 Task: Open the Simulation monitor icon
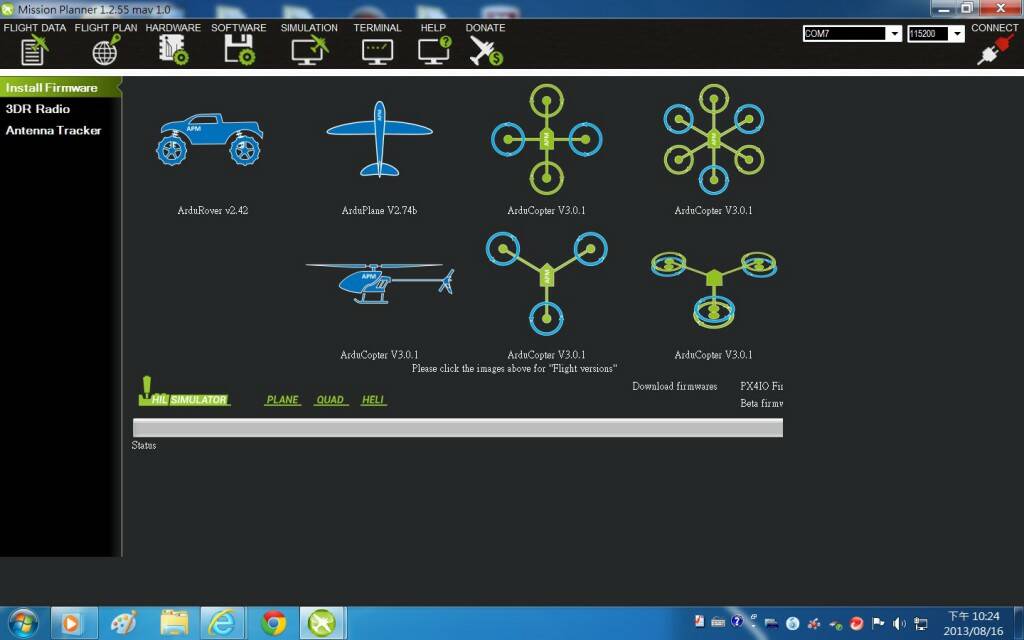click(310, 50)
